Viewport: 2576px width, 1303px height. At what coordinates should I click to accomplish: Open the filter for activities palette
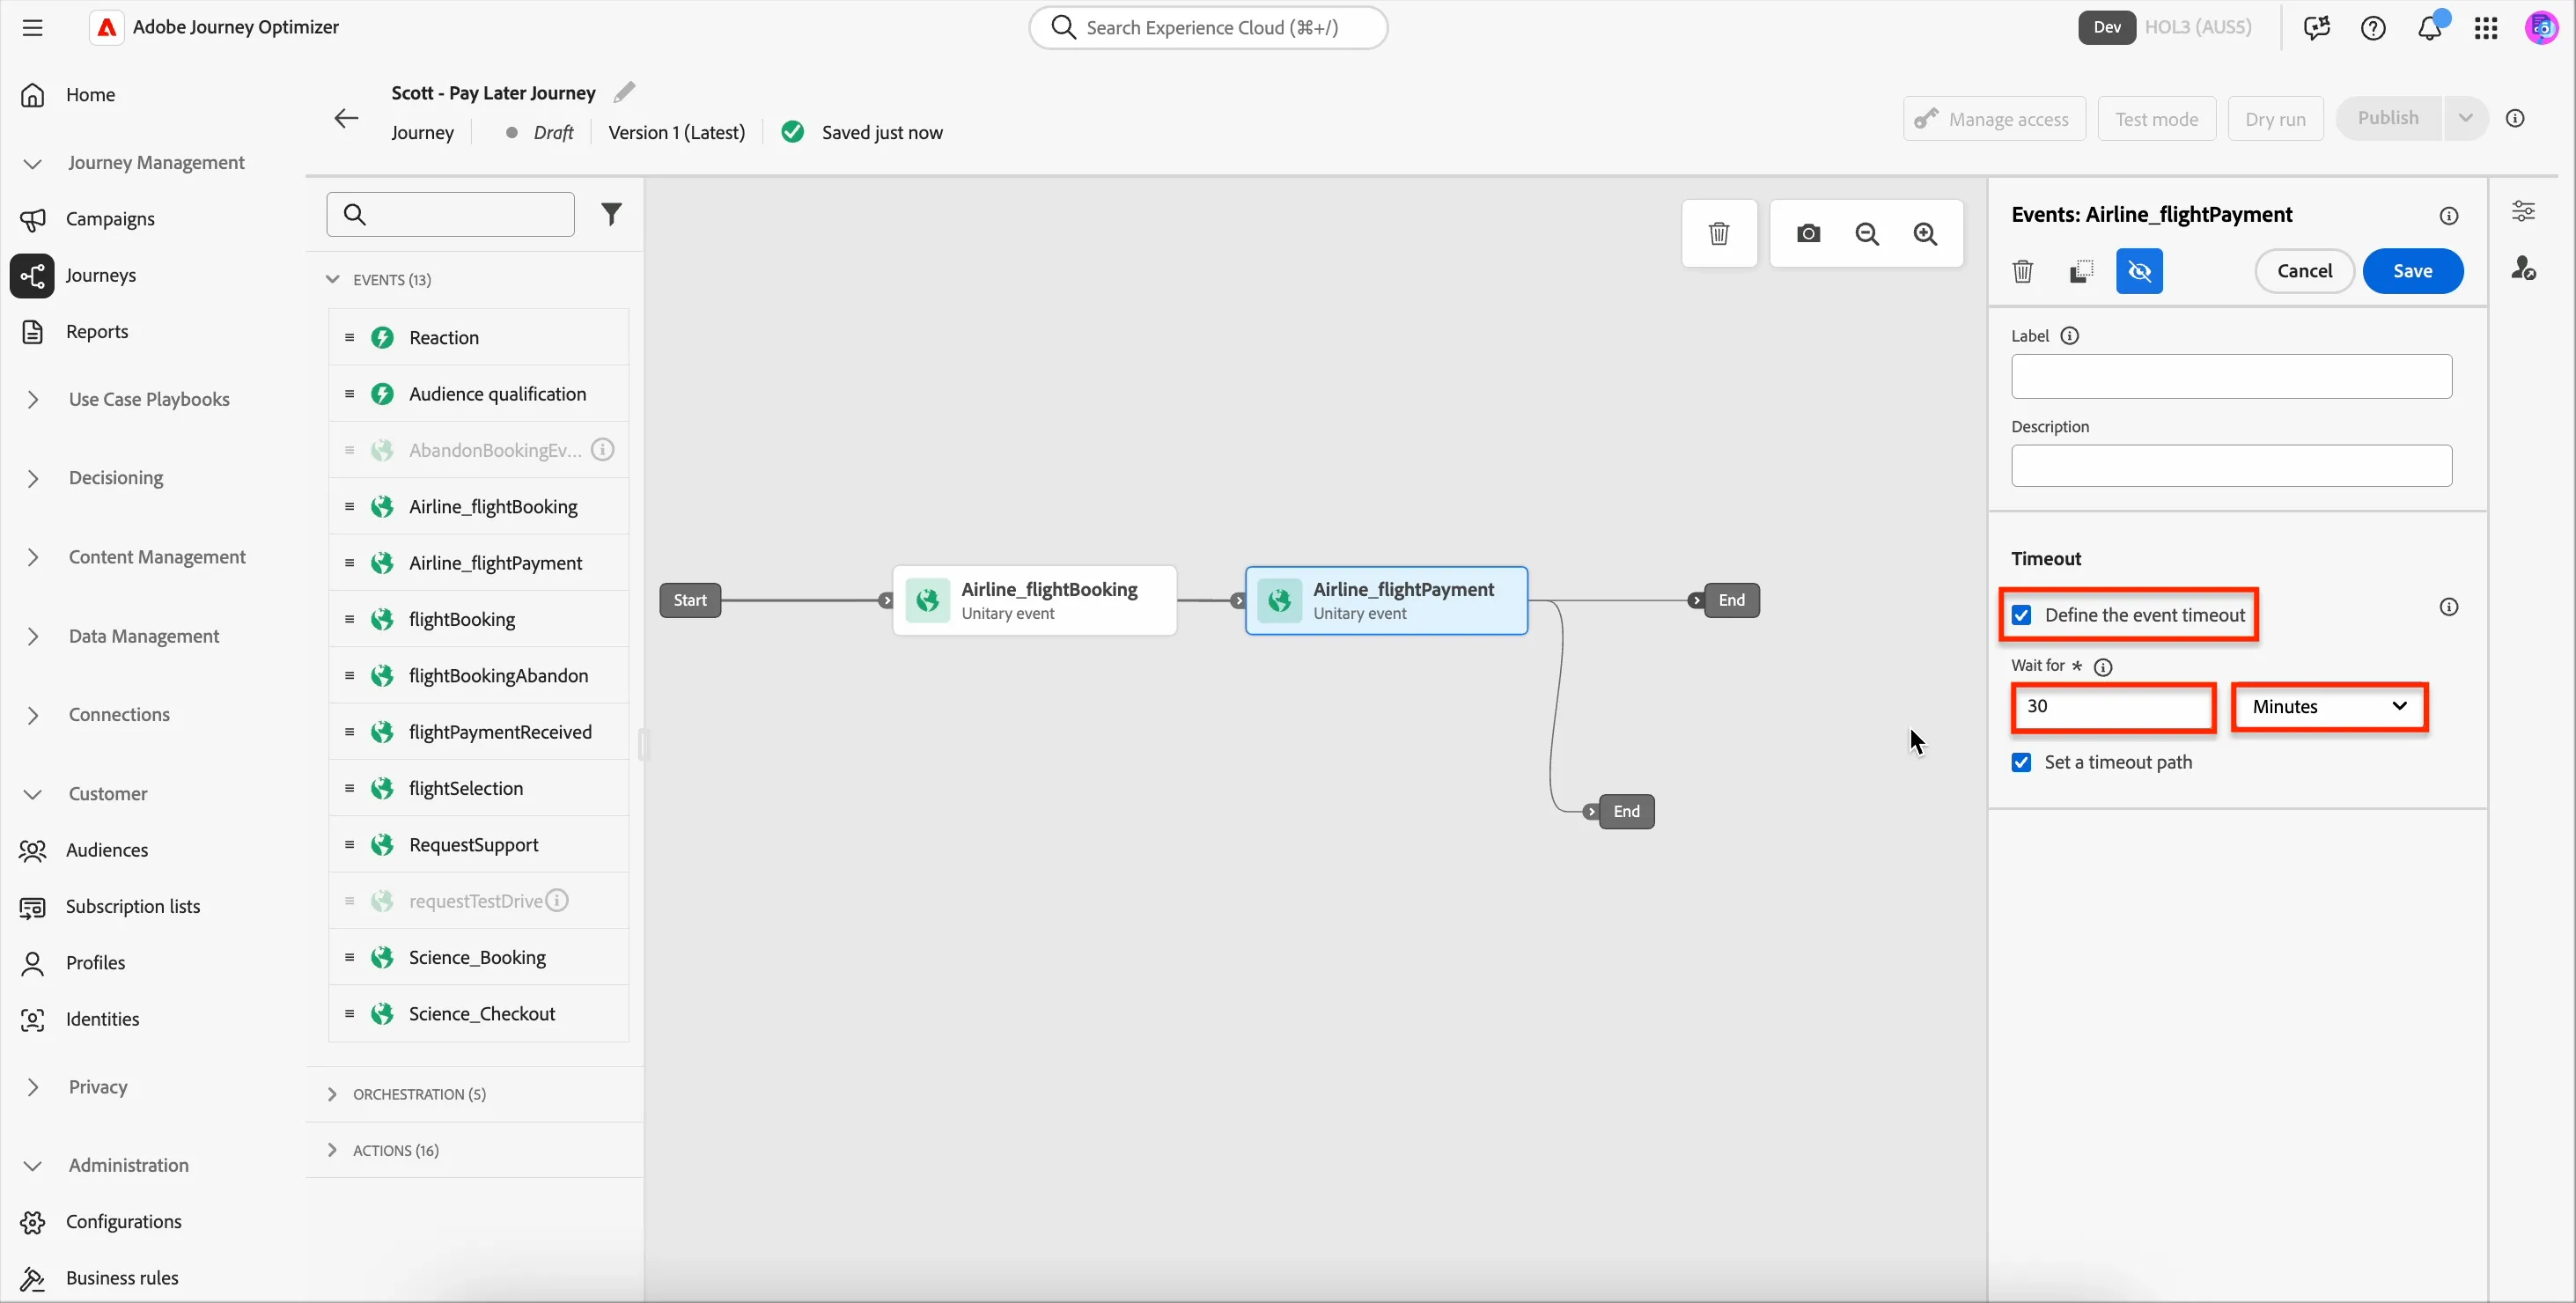(611, 214)
